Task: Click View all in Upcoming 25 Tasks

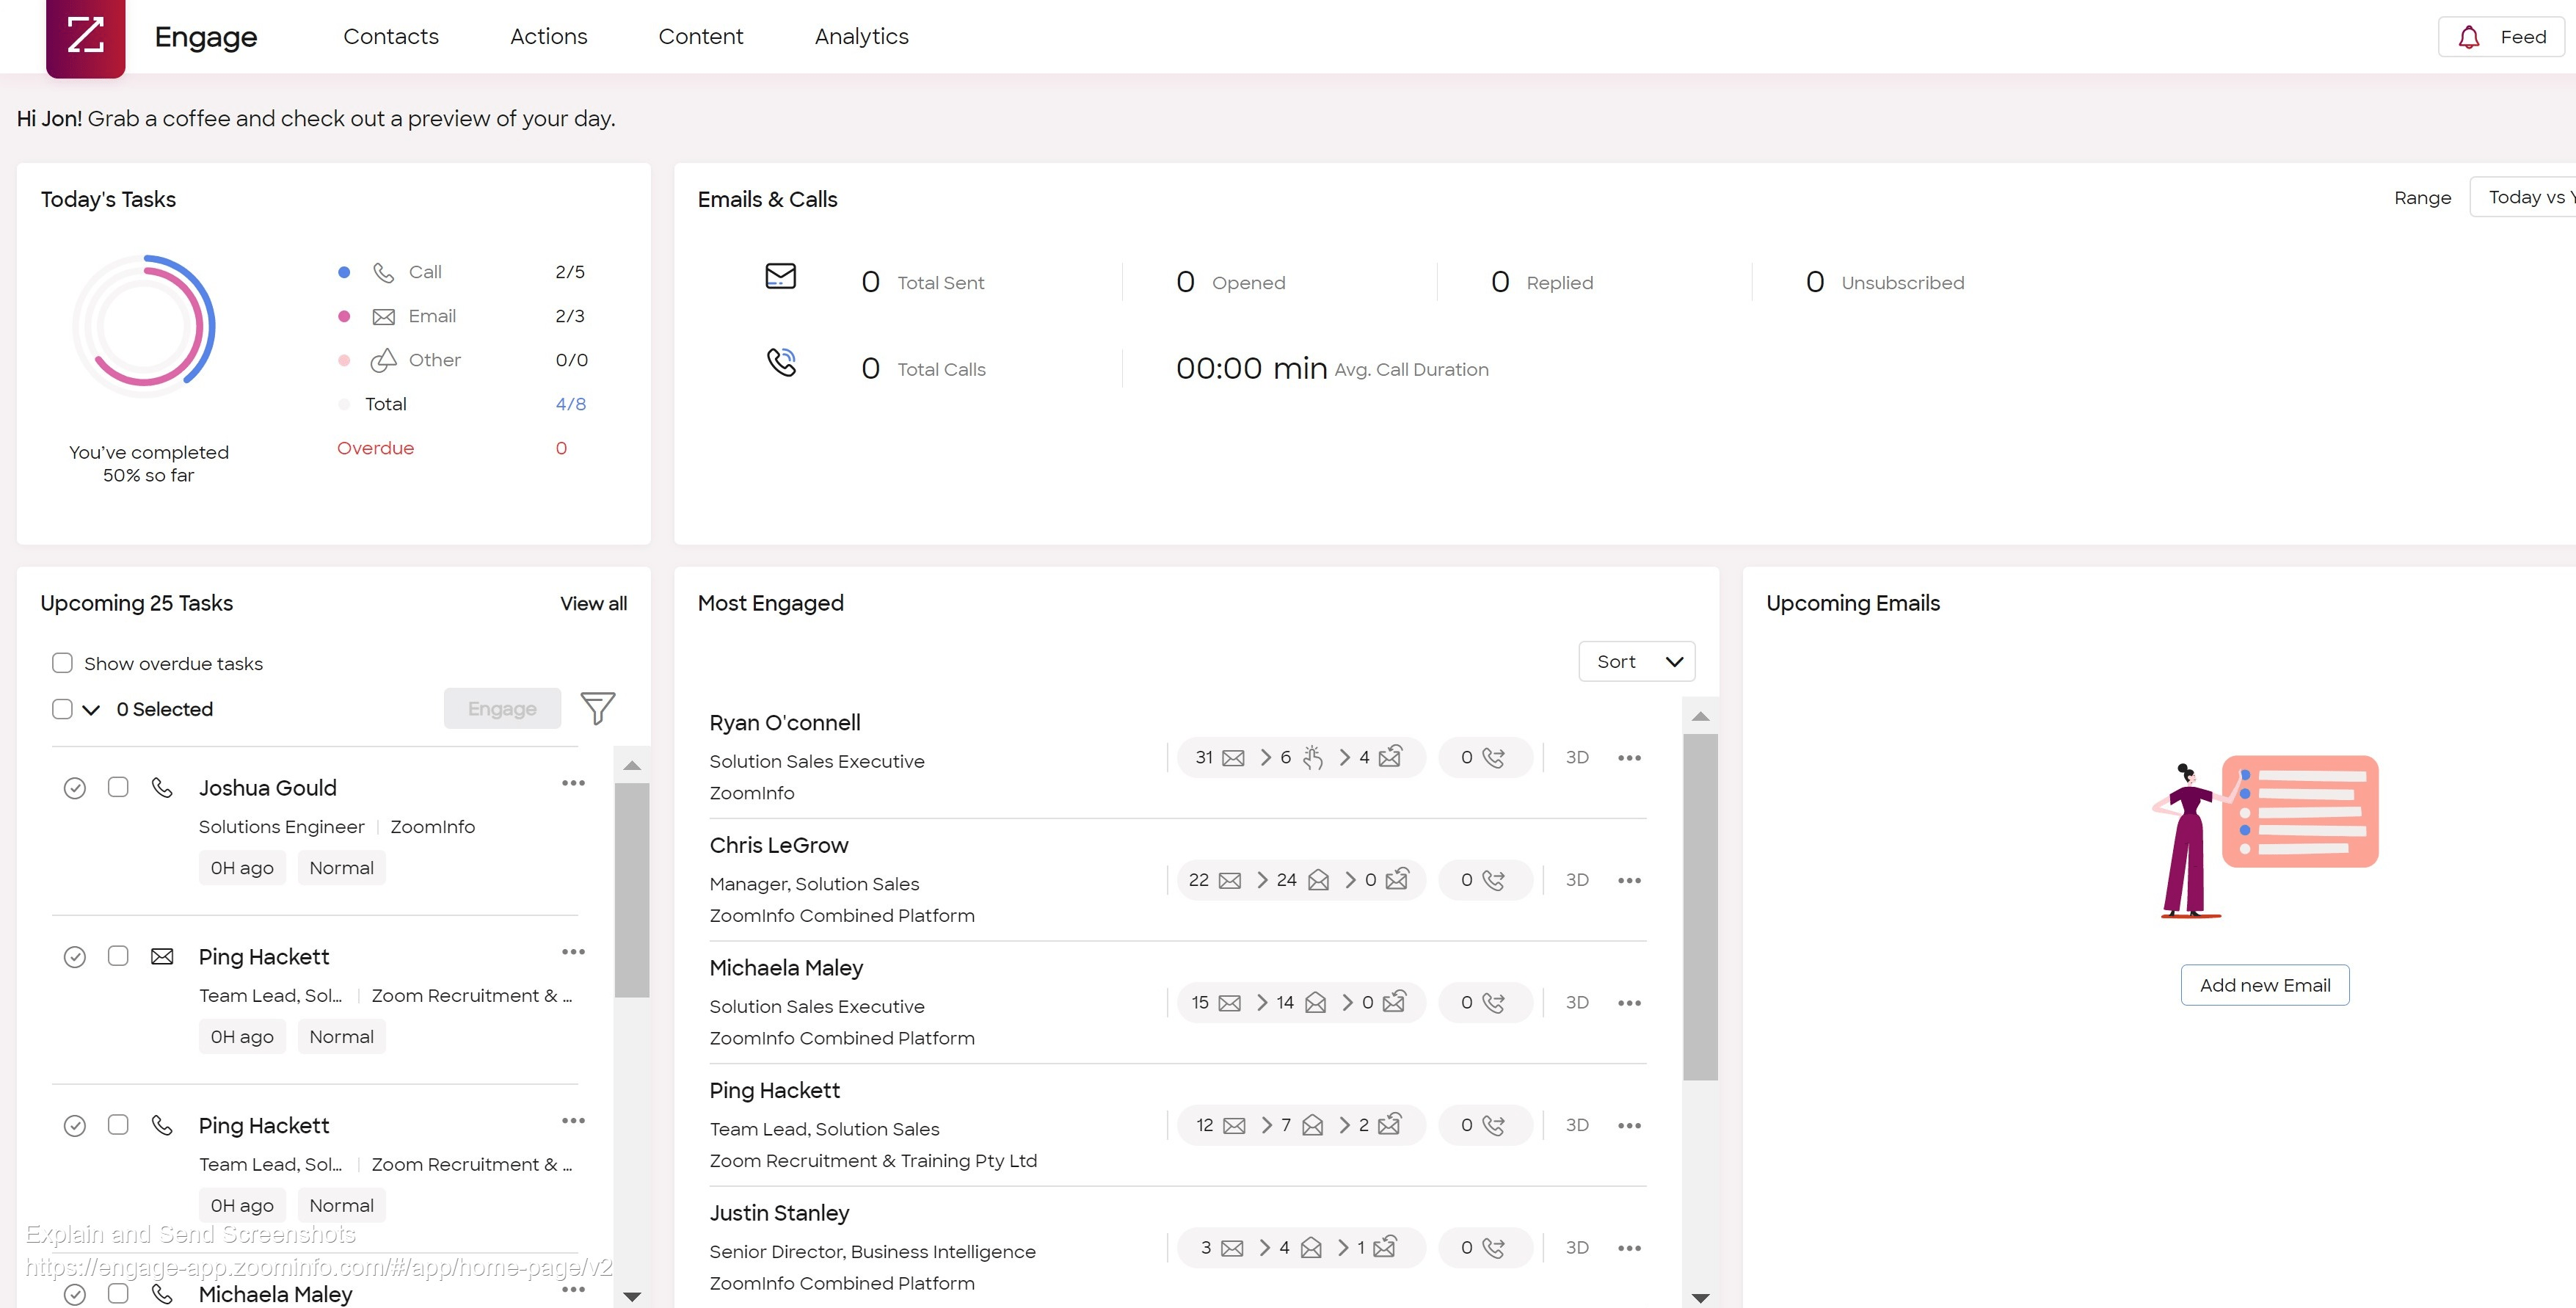Action: coord(592,603)
